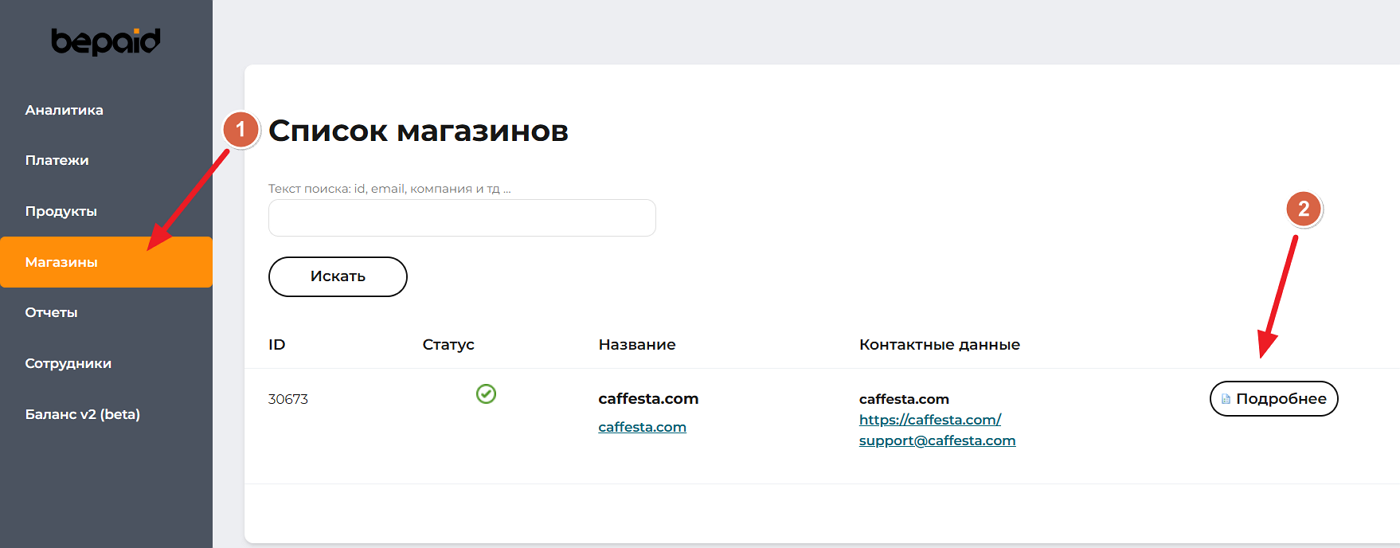Viewport: 1400px width, 548px height.
Task: Click the green active status checkmark
Action: pyautogui.click(x=486, y=394)
